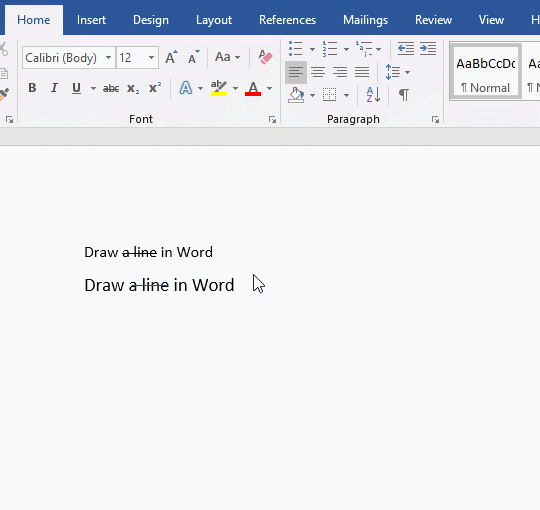Click Decrease Font Size icon

pyautogui.click(x=193, y=57)
